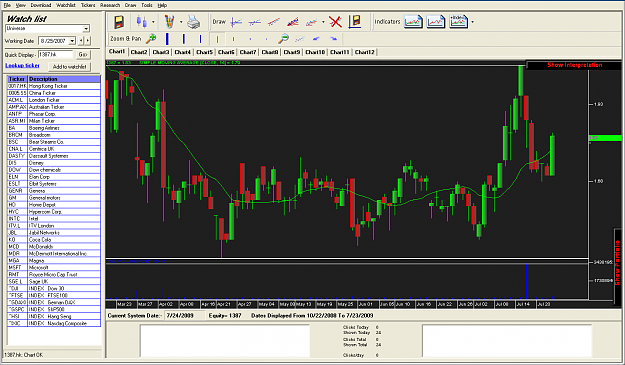Click the pan right blue arrow icon
625x365 pixels.
333,39
